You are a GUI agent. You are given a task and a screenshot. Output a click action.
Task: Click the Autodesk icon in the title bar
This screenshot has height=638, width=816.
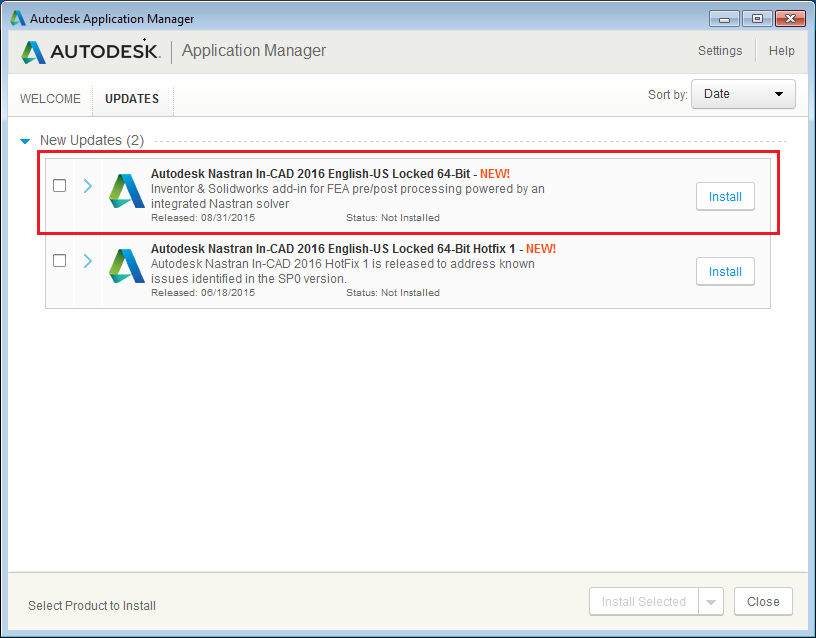[x=18, y=18]
